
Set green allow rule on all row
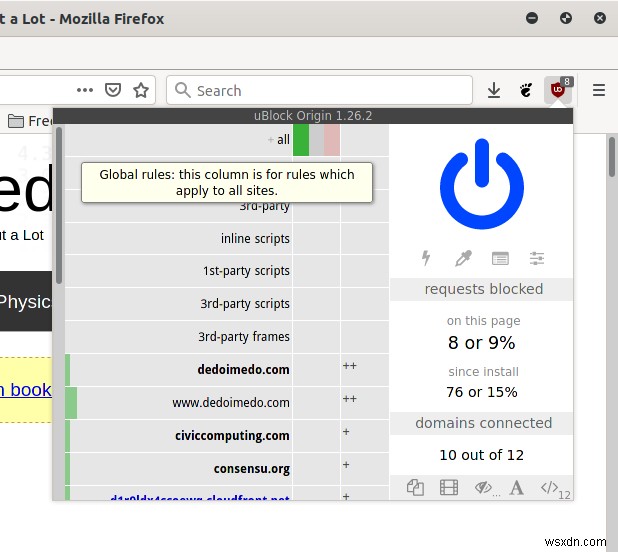point(301,140)
